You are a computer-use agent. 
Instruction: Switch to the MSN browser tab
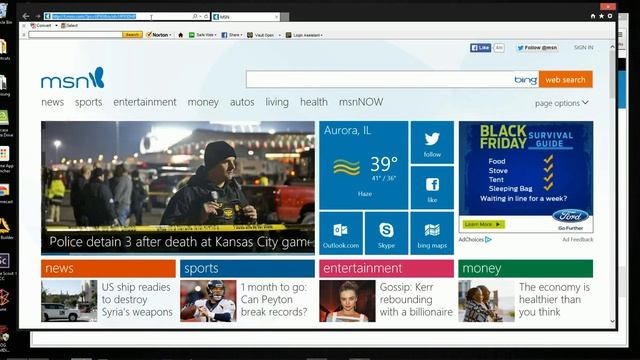(x=244, y=17)
